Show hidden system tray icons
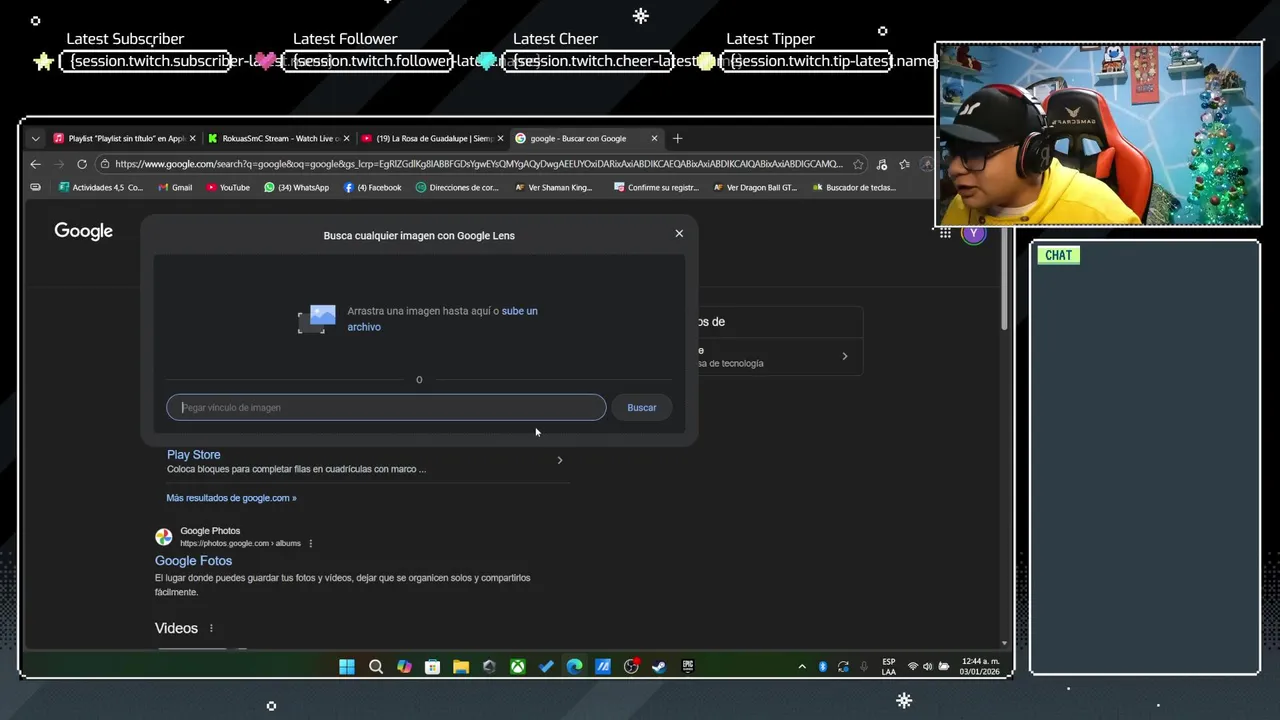1280x720 pixels. pos(802,667)
